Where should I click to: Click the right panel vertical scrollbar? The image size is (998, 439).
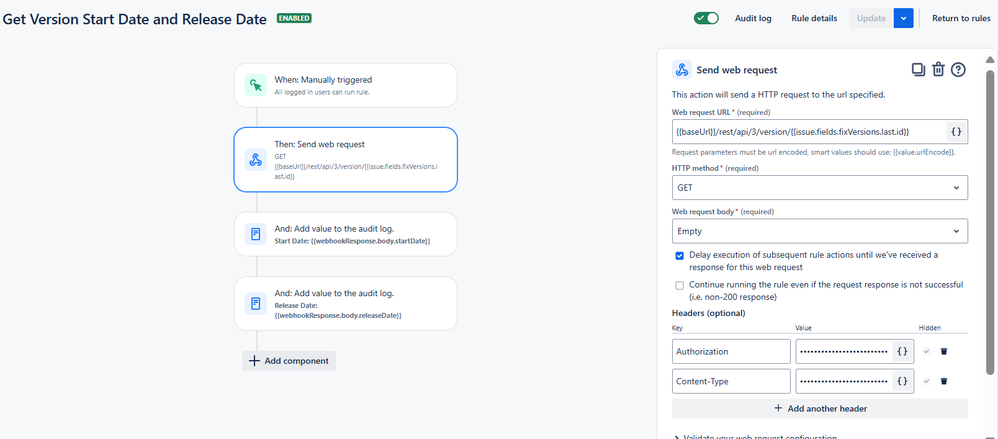point(990,216)
